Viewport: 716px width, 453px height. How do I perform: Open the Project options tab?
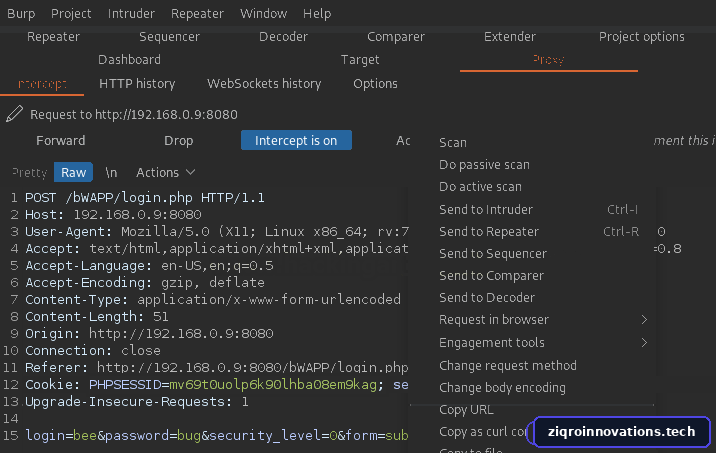coord(642,37)
